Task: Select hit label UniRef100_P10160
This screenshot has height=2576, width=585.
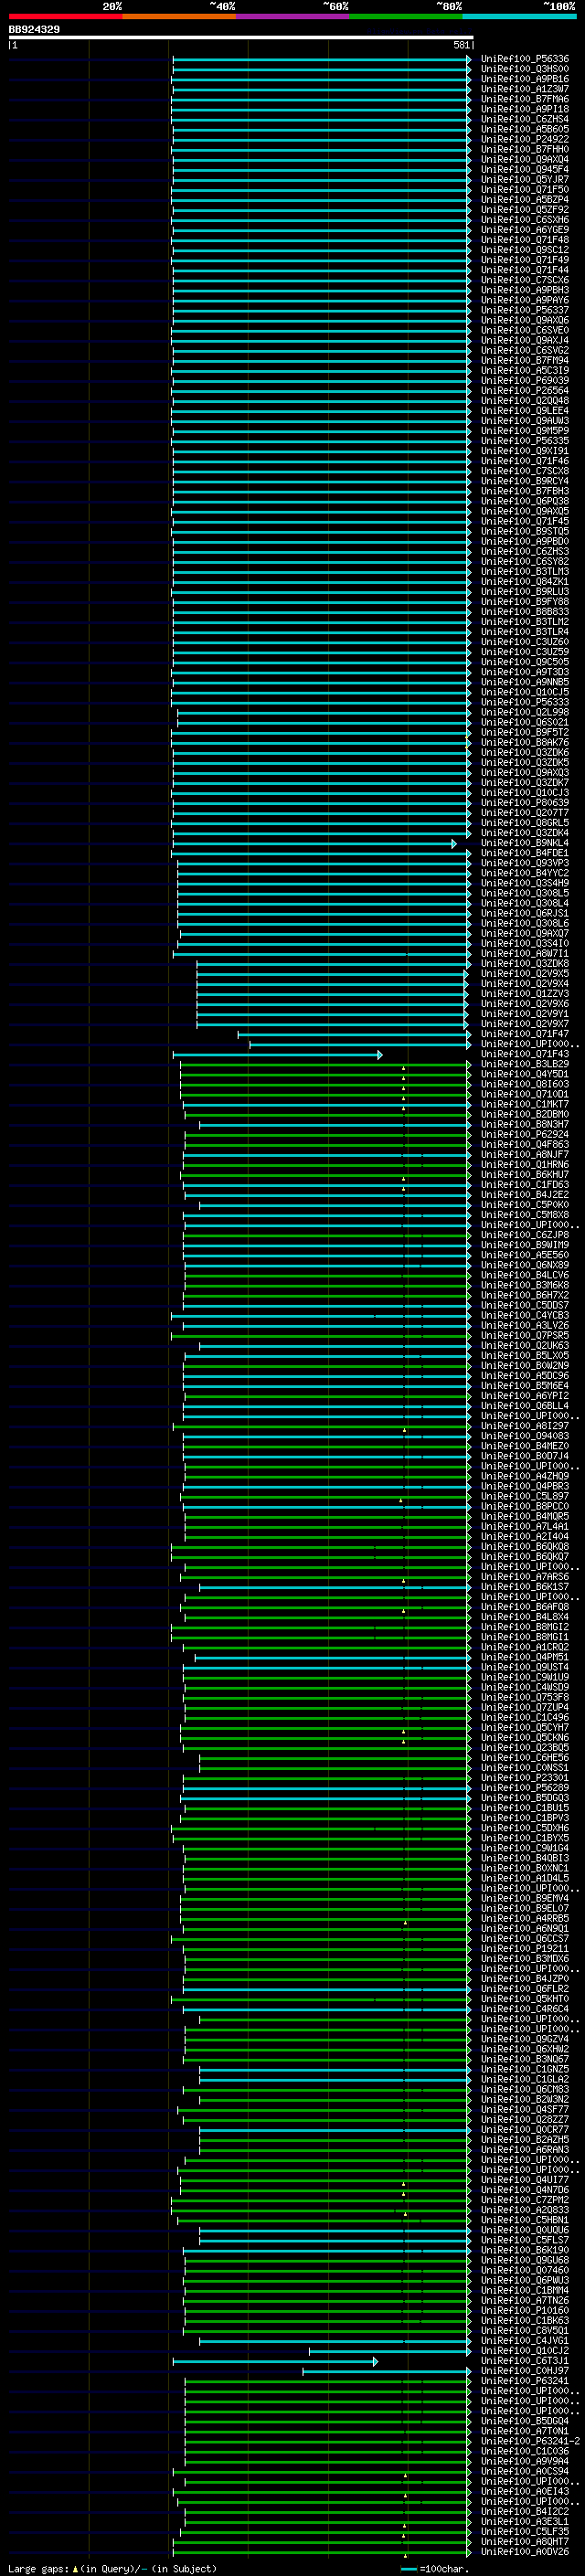Action: click(x=525, y=2312)
